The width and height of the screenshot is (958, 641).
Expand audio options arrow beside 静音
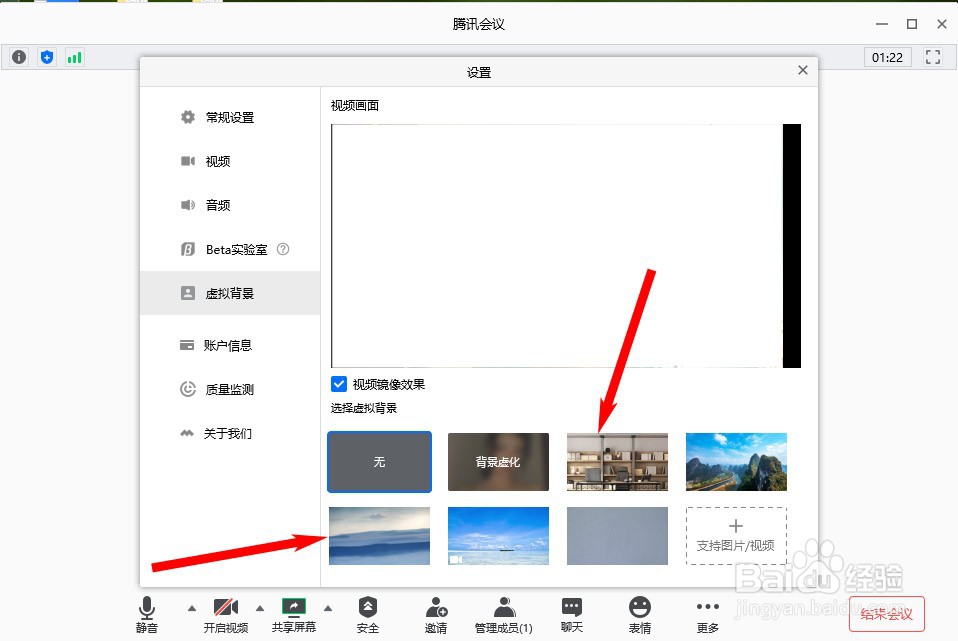pyautogui.click(x=192, y=608)
